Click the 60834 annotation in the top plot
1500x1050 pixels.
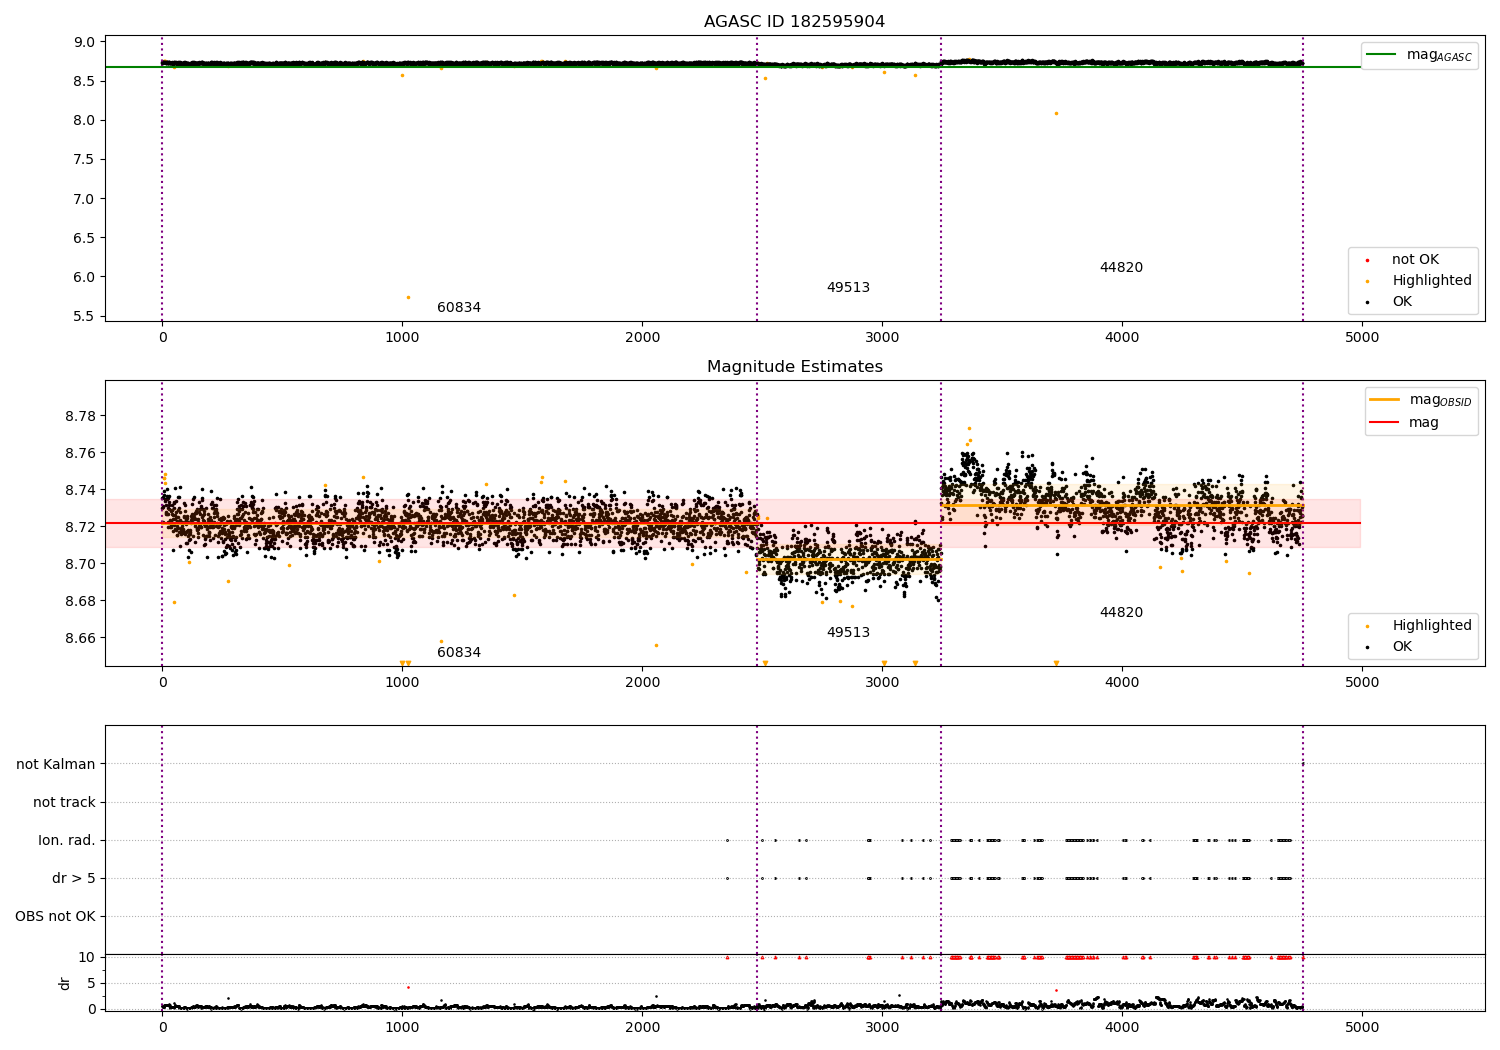point(459,308)
